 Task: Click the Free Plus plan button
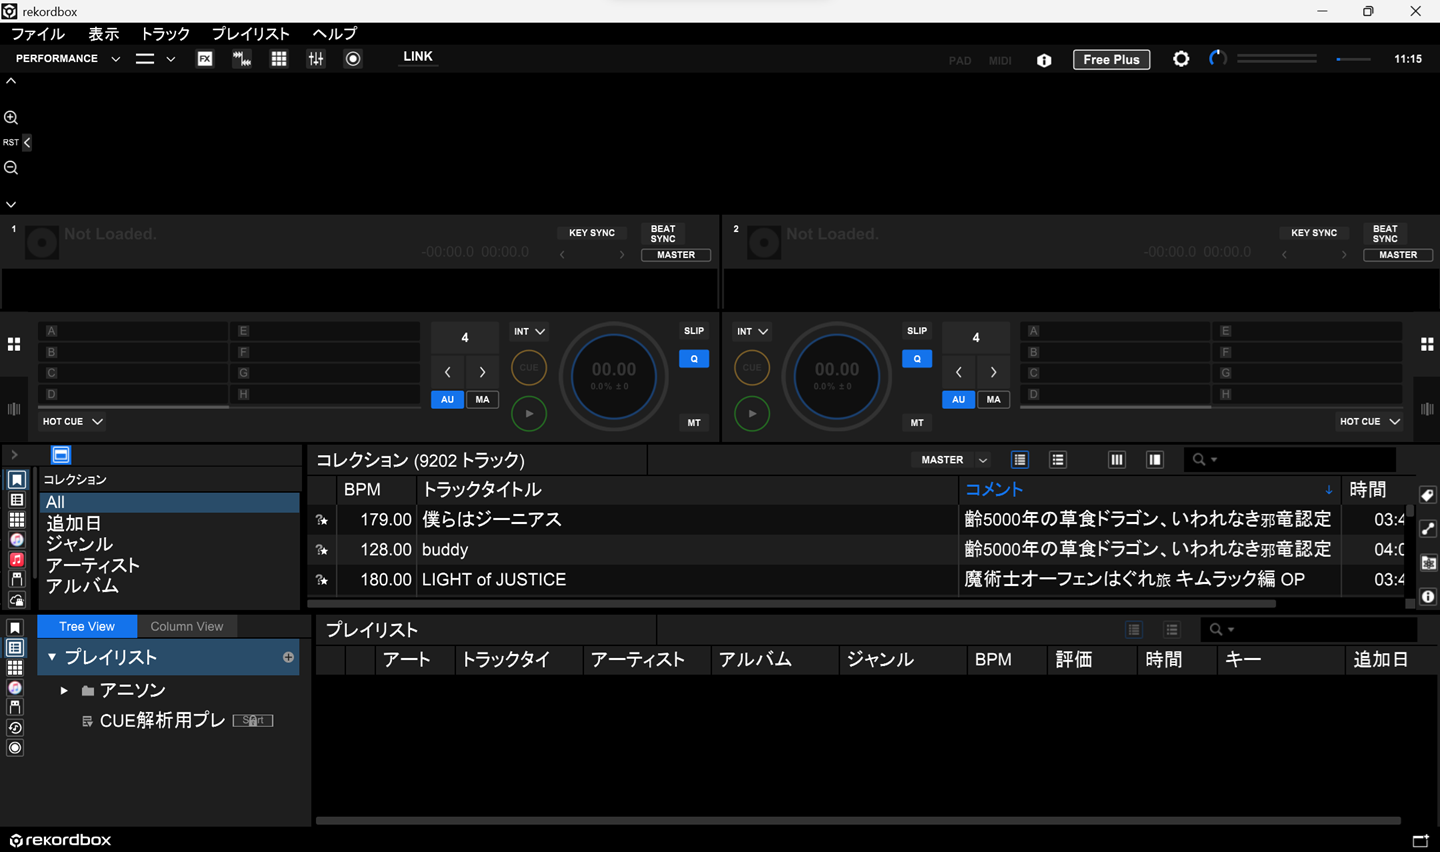[1111, 60]
